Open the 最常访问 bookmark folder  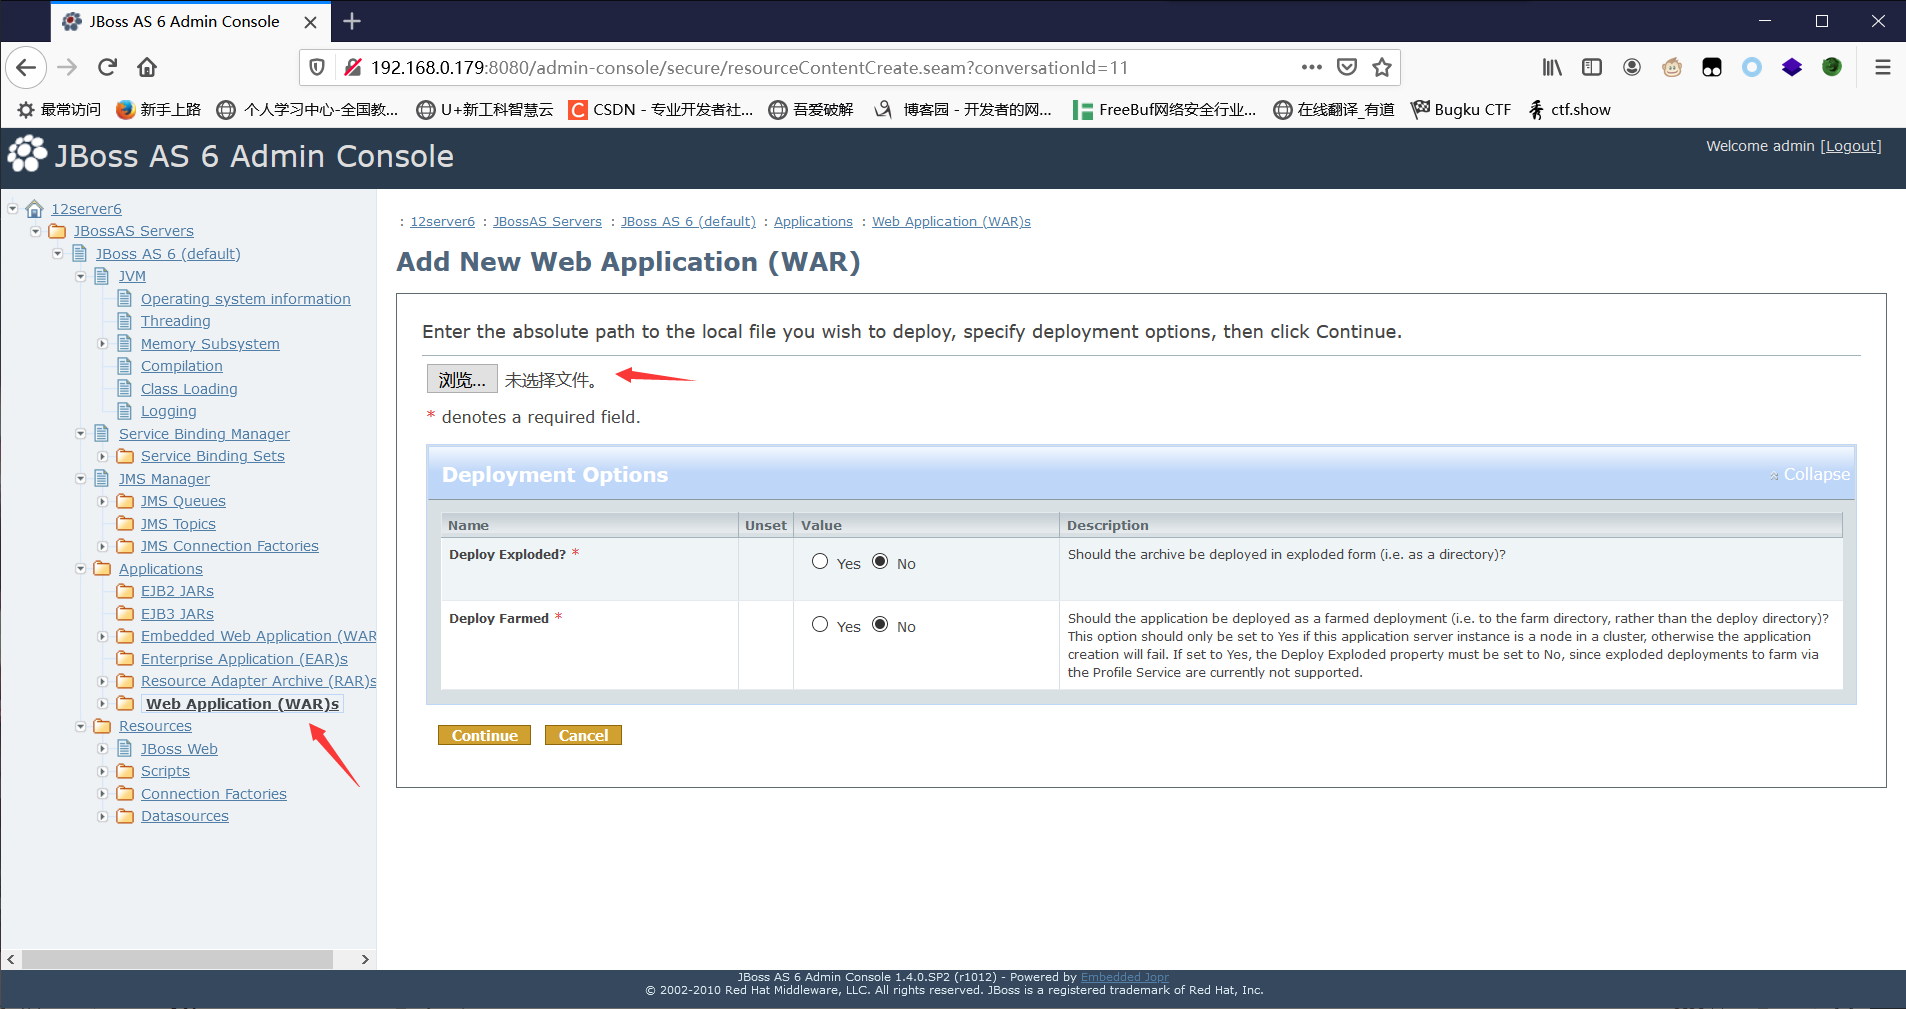click(59, 109)
